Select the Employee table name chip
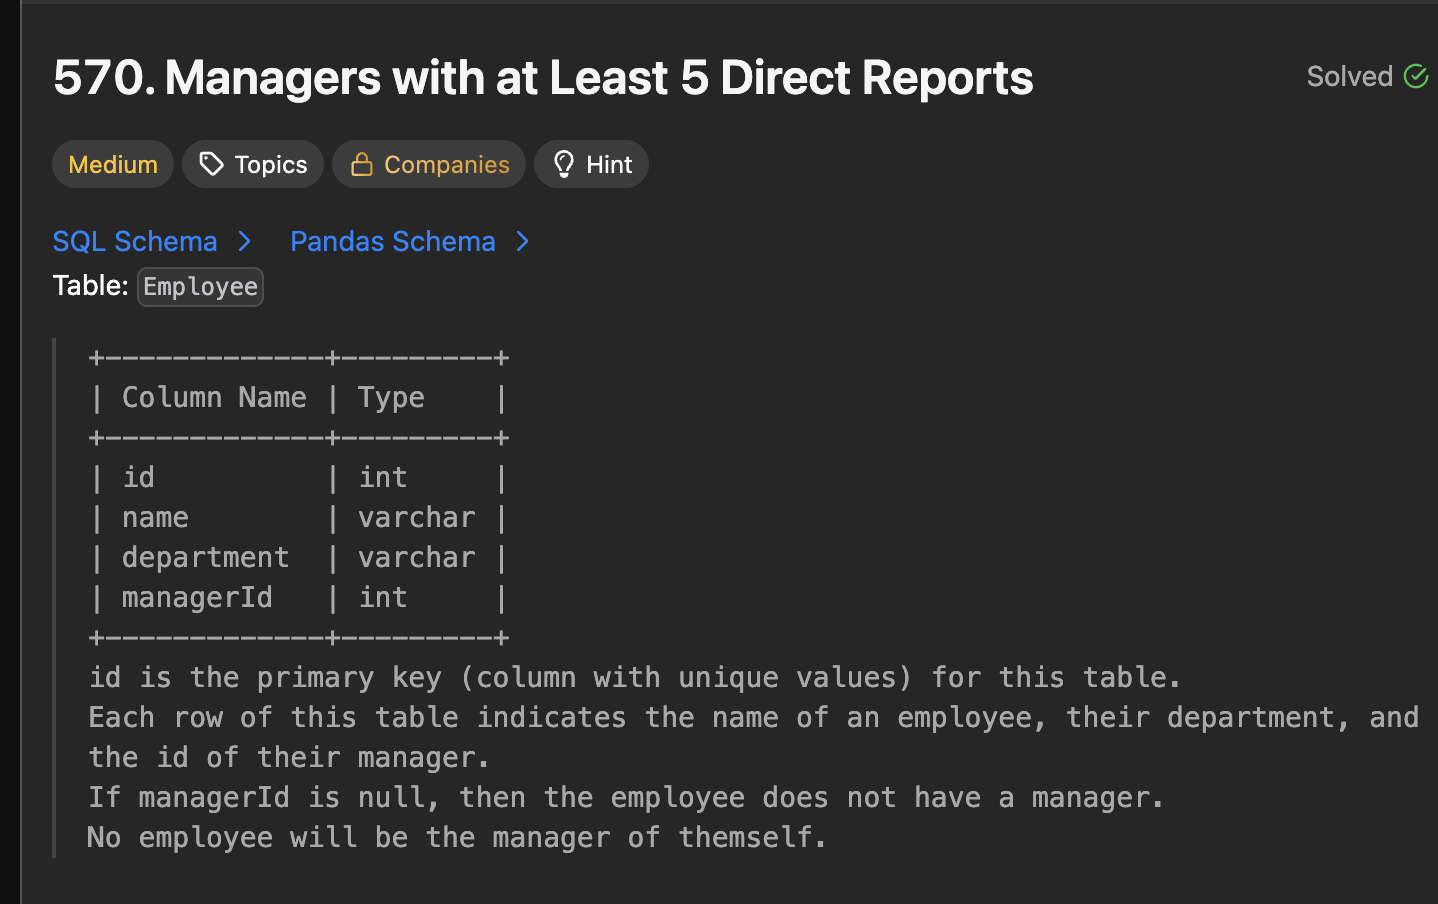 pyautogui.click(x=199, y=286)
